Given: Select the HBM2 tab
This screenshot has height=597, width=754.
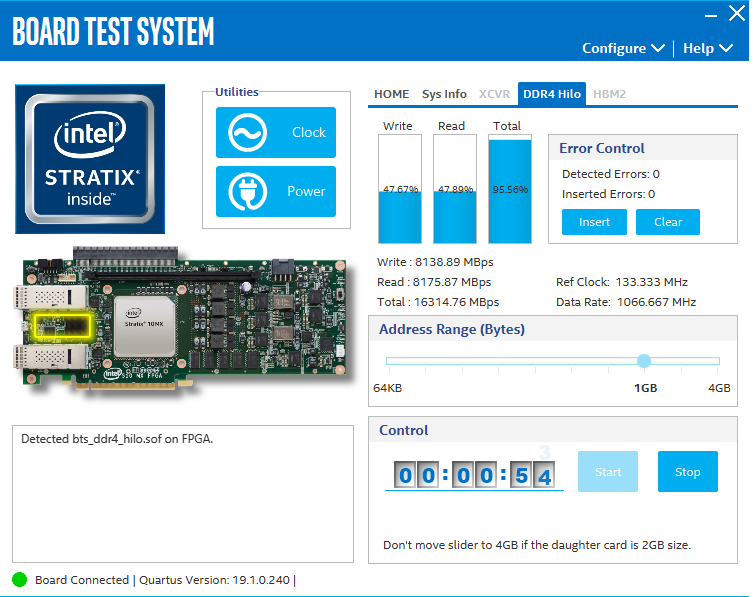Looking at the screenshot, I should pos(609,94).
